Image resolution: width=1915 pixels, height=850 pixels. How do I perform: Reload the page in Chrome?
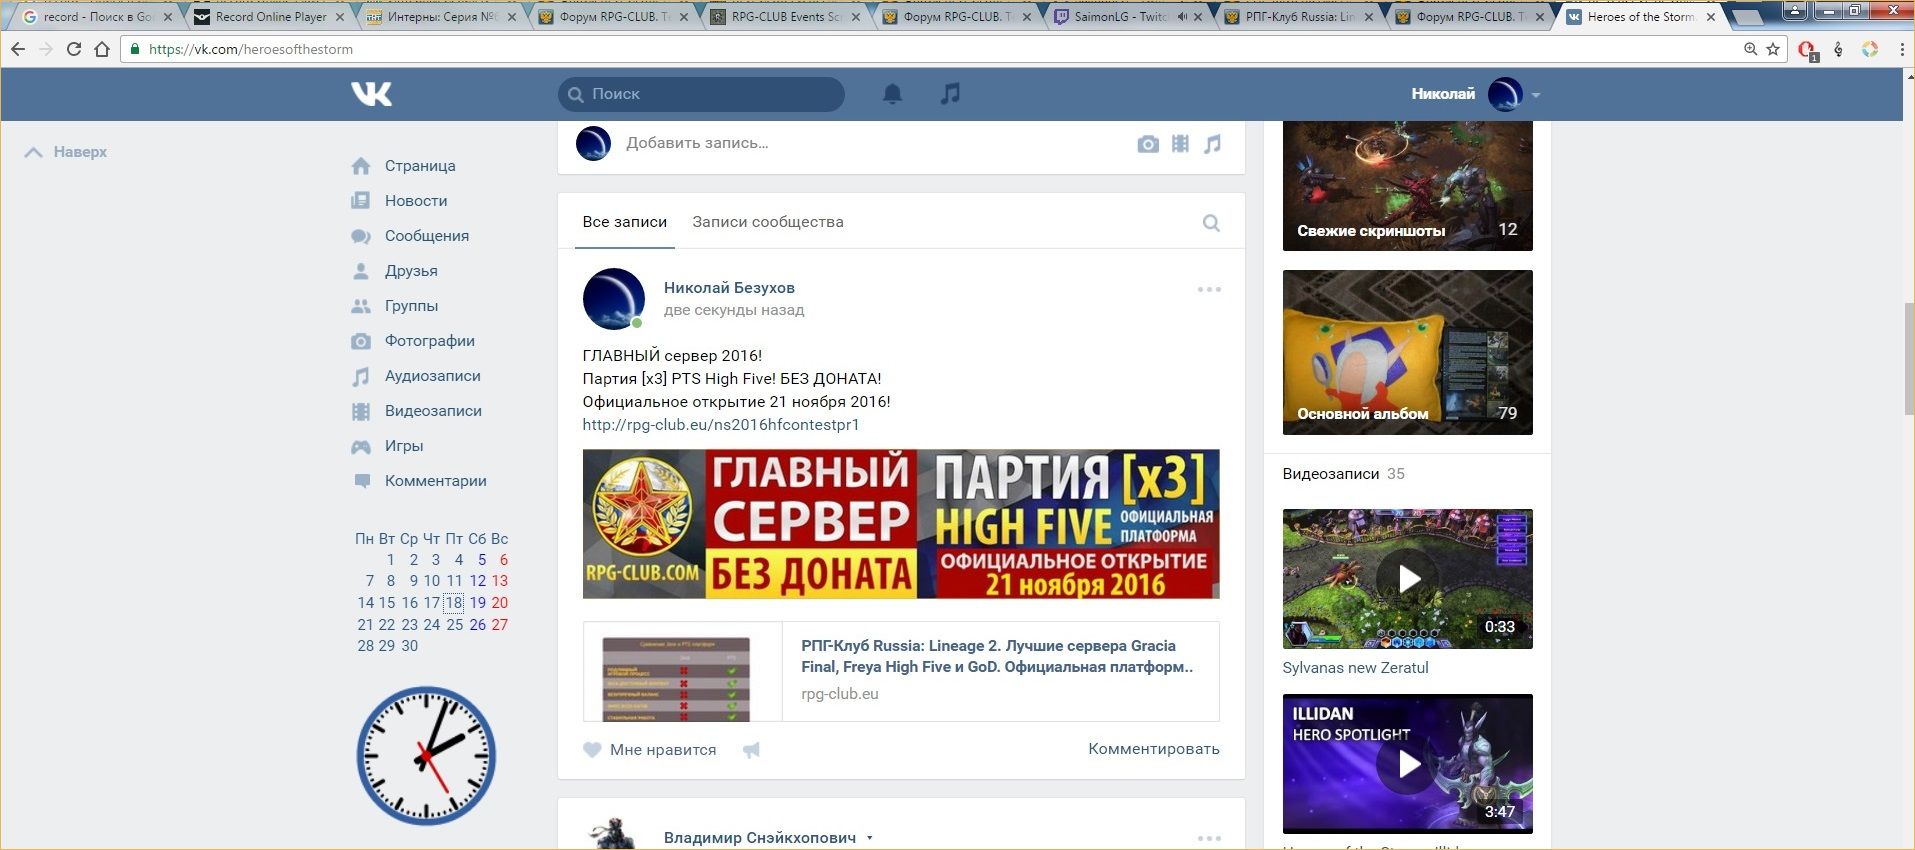tap(73, 49)
